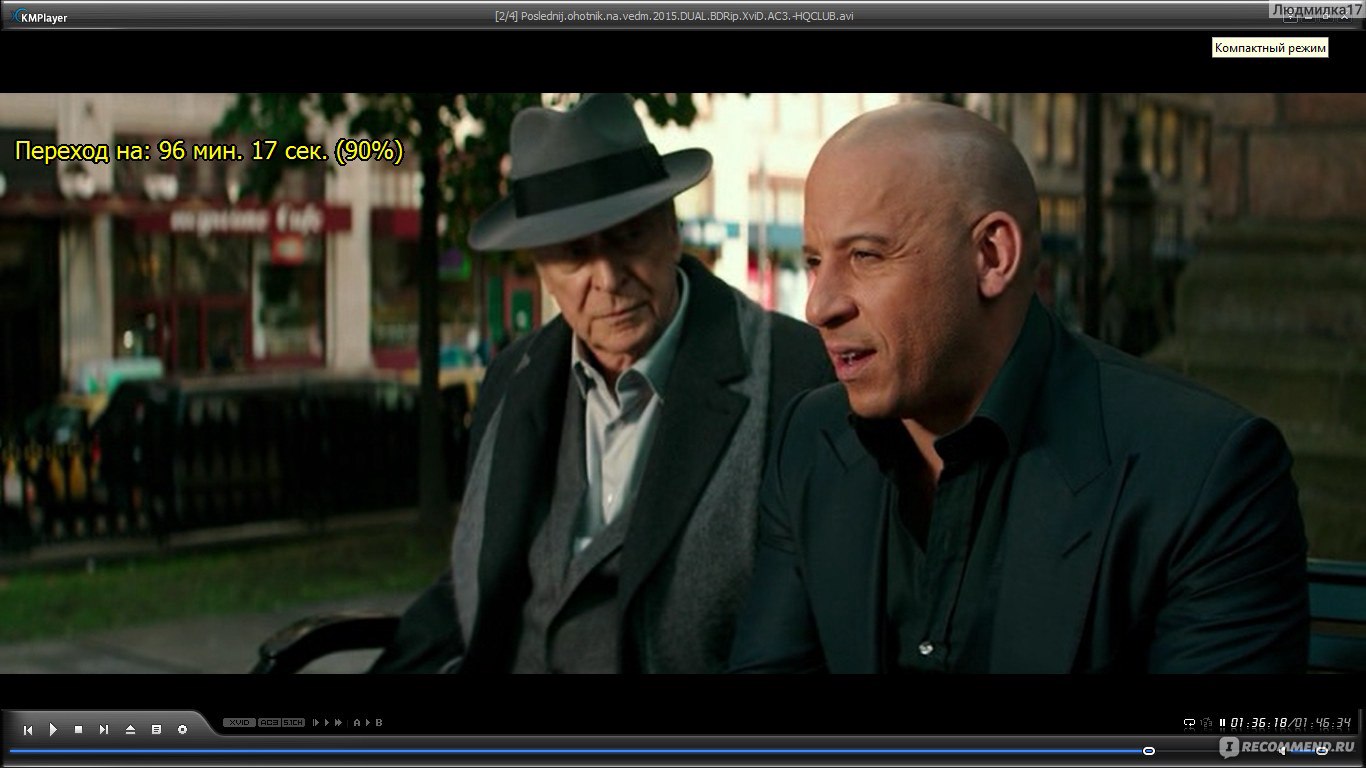Switch to compact mode in the title bar
Screen dimensions: 1366x768
(1290, 17)
